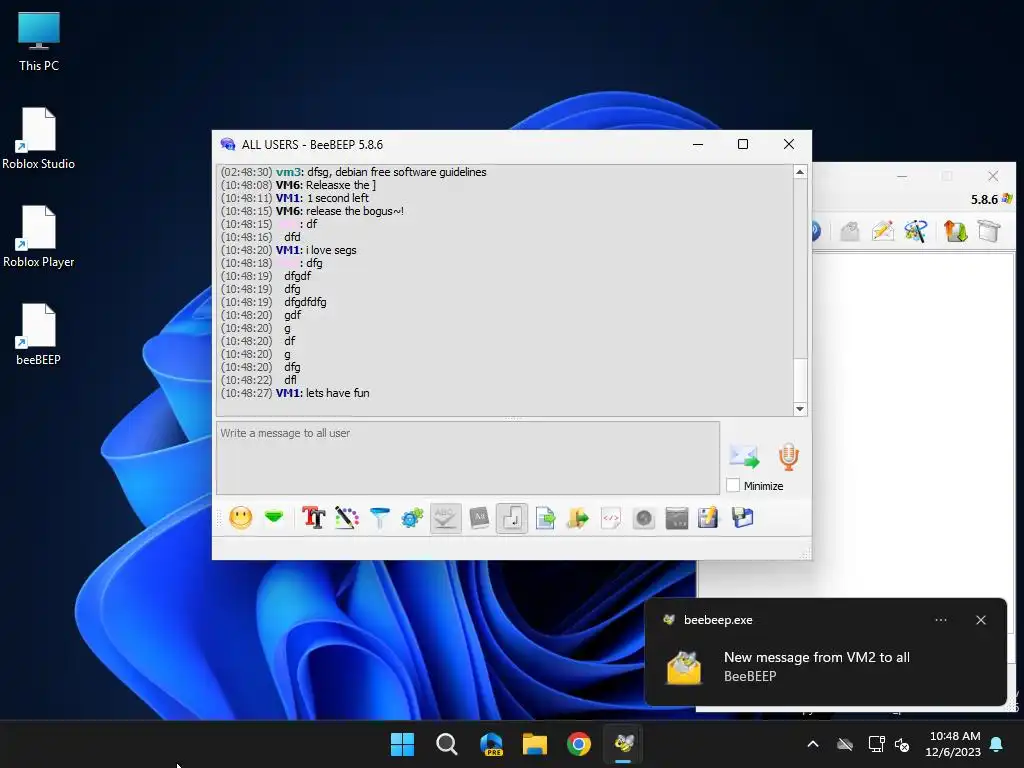Viewport: 1024px width, 768px height.
Task: Click message 'VM6: Releasxe the ]'
Action: [x=326, y=185]
